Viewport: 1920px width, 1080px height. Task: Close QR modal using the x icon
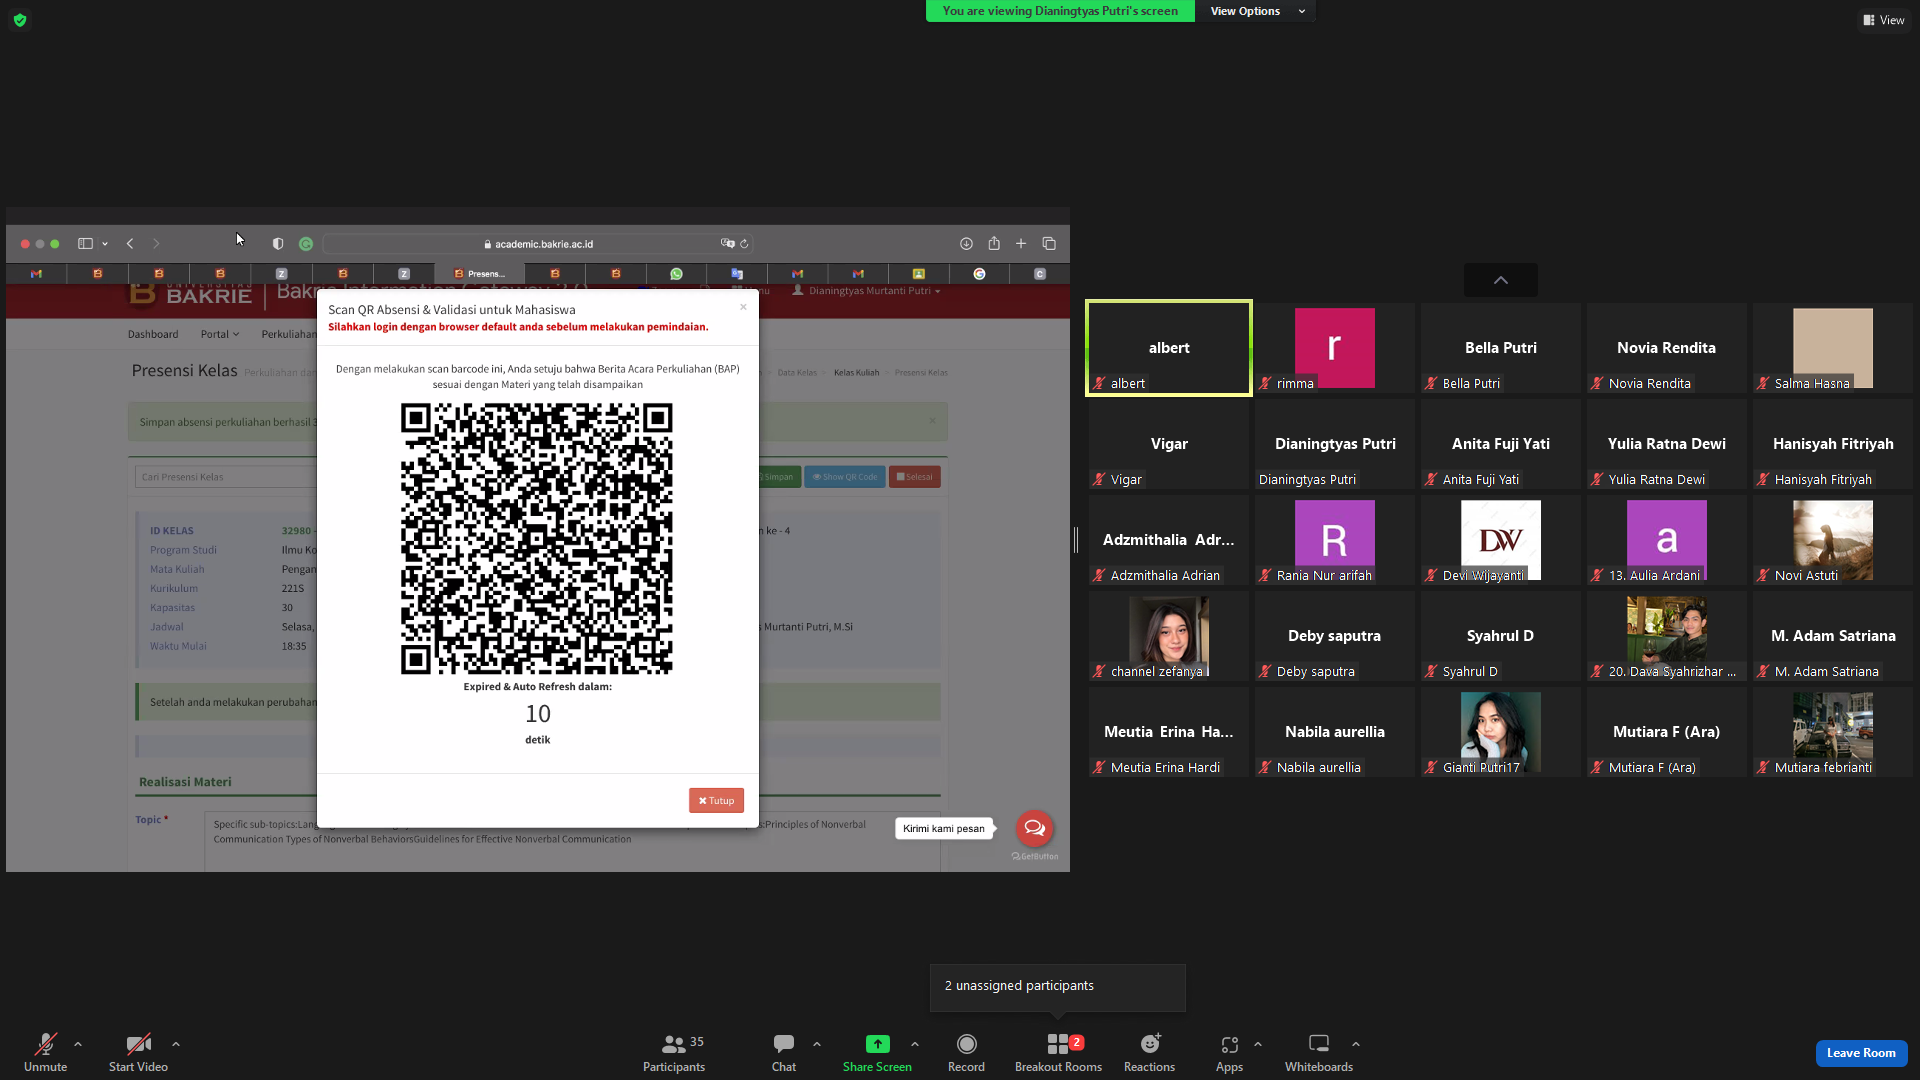tap(743, 307)
